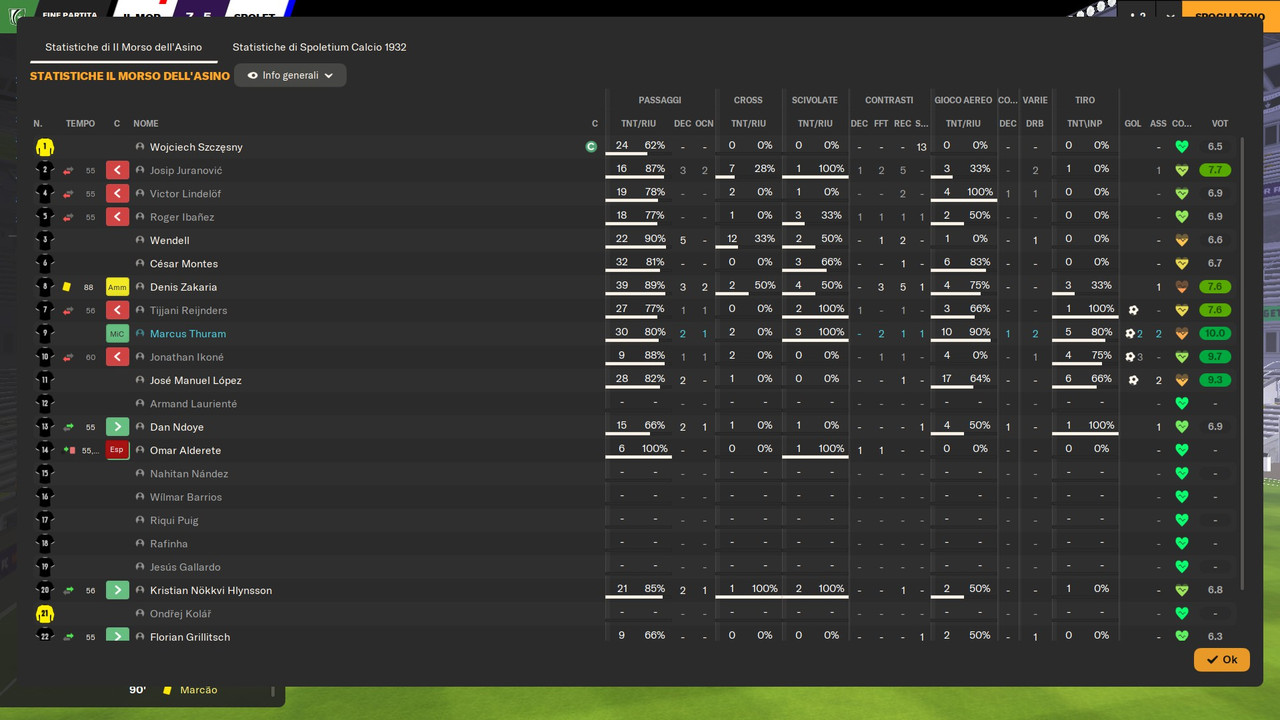Click red substituted-off arrow for Victor Lindelöf

tap(118, 193)
